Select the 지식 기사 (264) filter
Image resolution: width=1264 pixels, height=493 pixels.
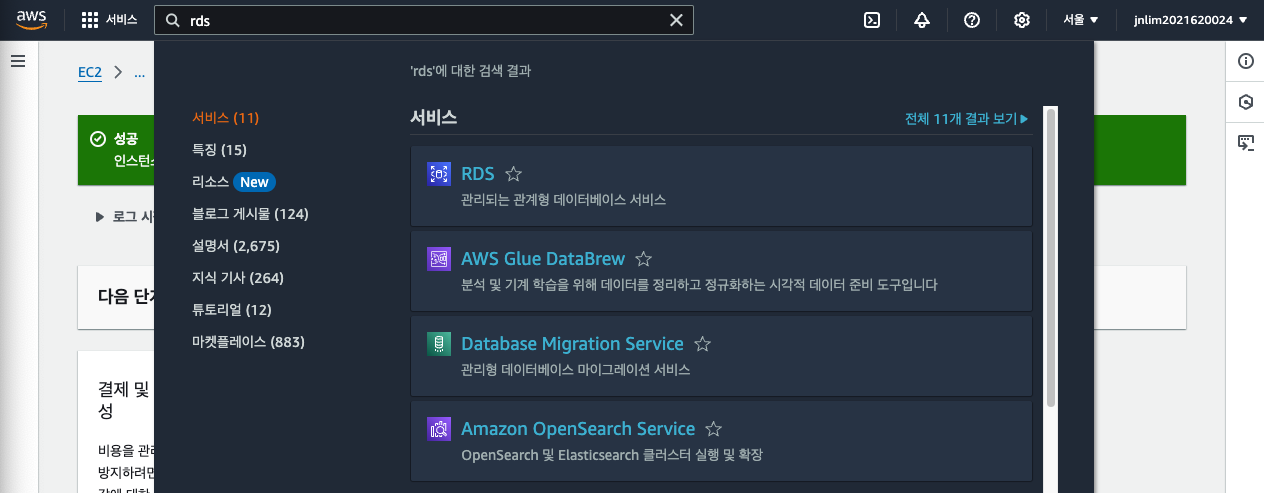coord(238,278)
